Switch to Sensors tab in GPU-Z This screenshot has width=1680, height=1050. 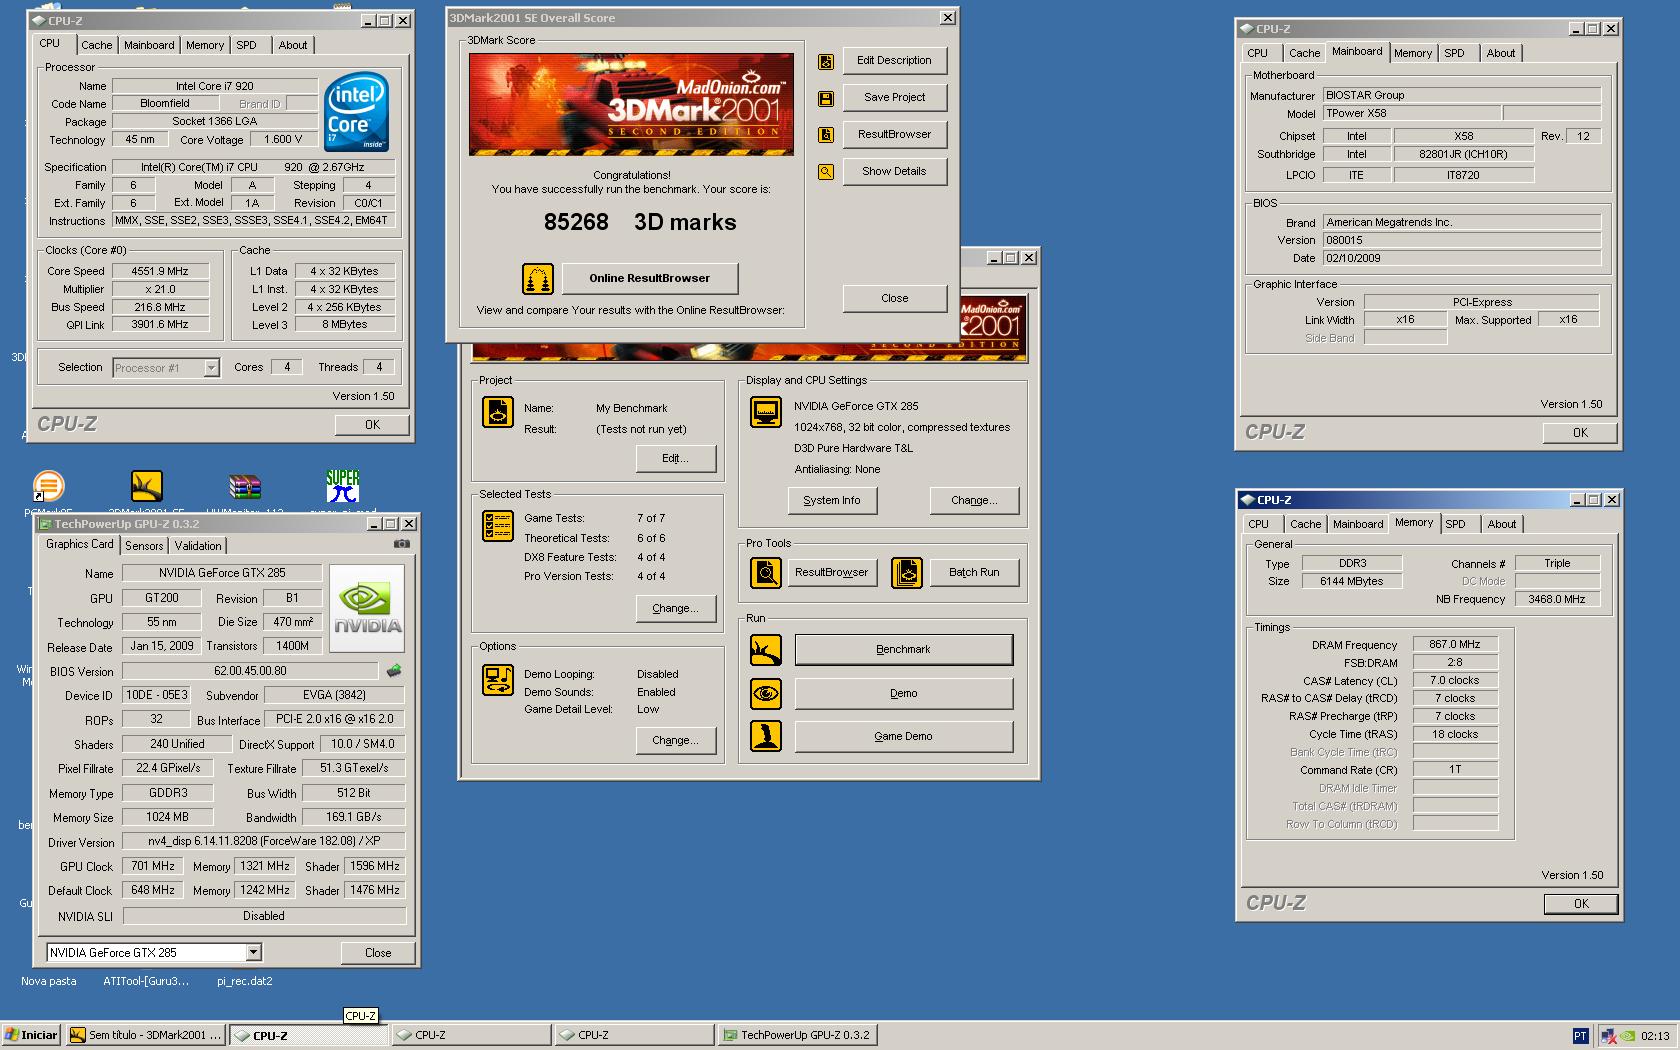(144, 546)
